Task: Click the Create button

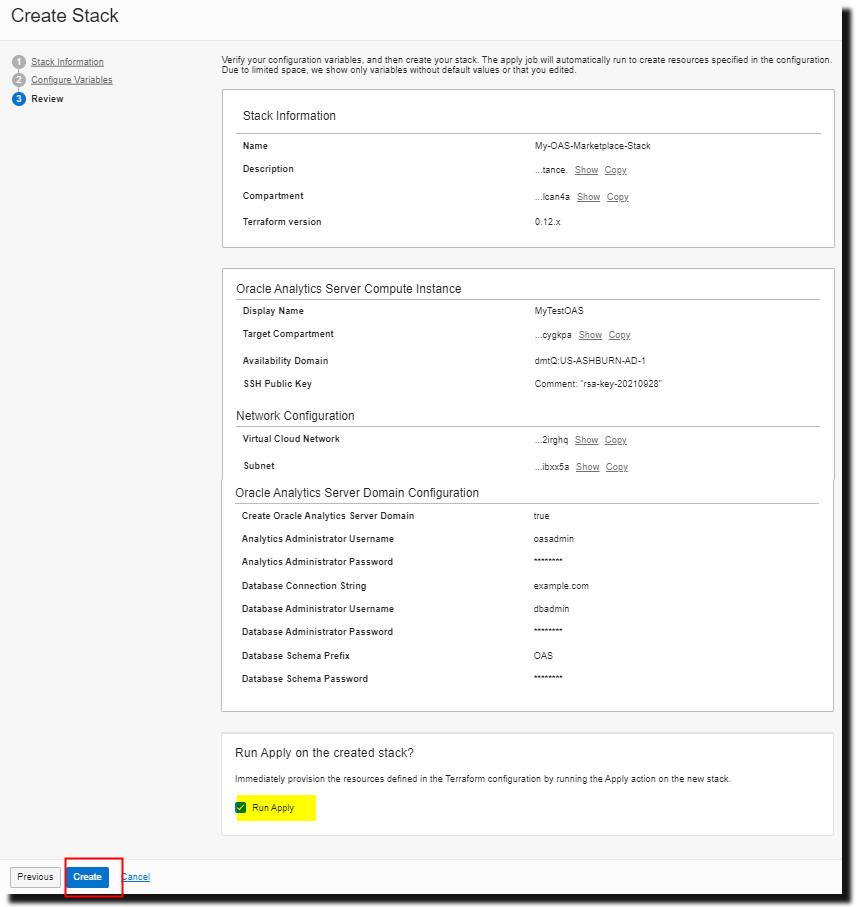Action: tap(87, 877)
